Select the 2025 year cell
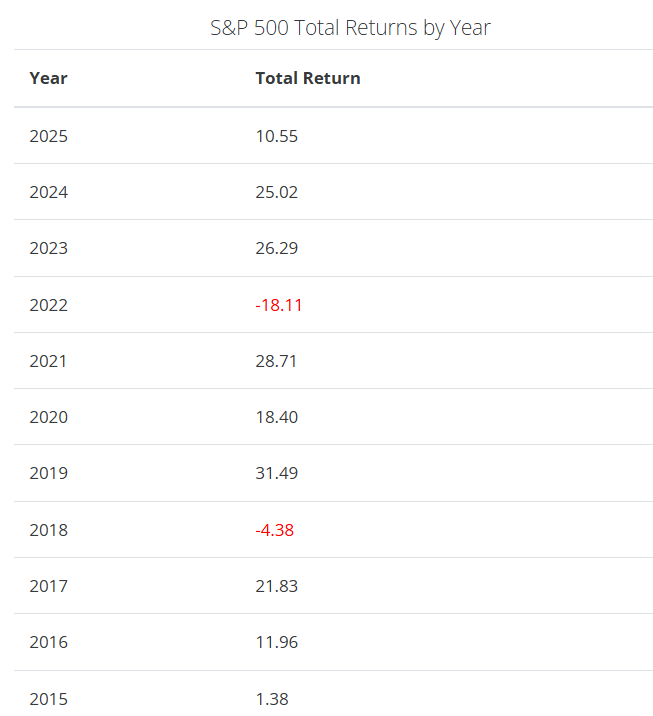The image size is (653, 716). (x=48, y=136)
